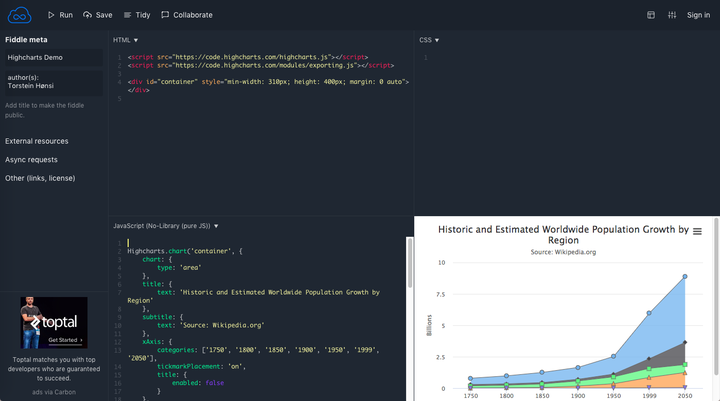
Task: Expand External resources section
Action: pos(37,141)
